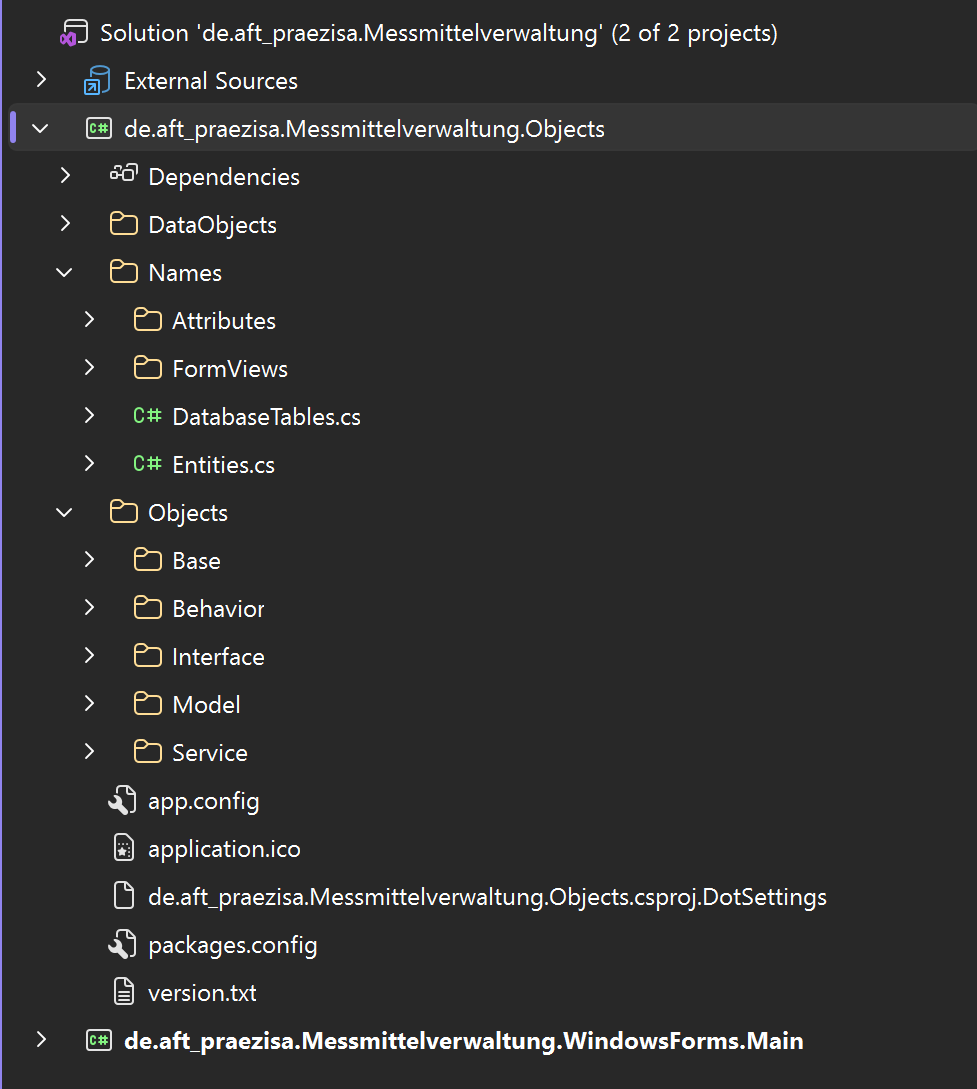Click the DataObjects folder icon
This screenshot has height=1089, width=977.
tap(124, 224)
